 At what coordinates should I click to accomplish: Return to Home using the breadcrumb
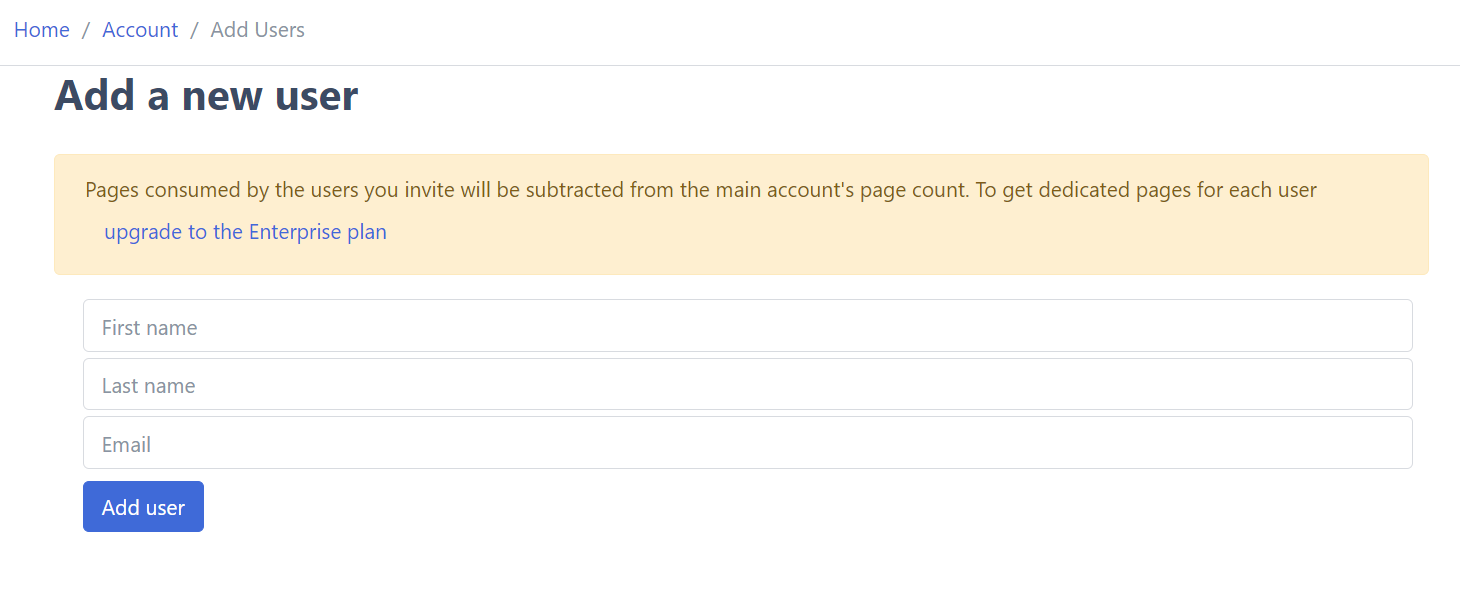41,29
